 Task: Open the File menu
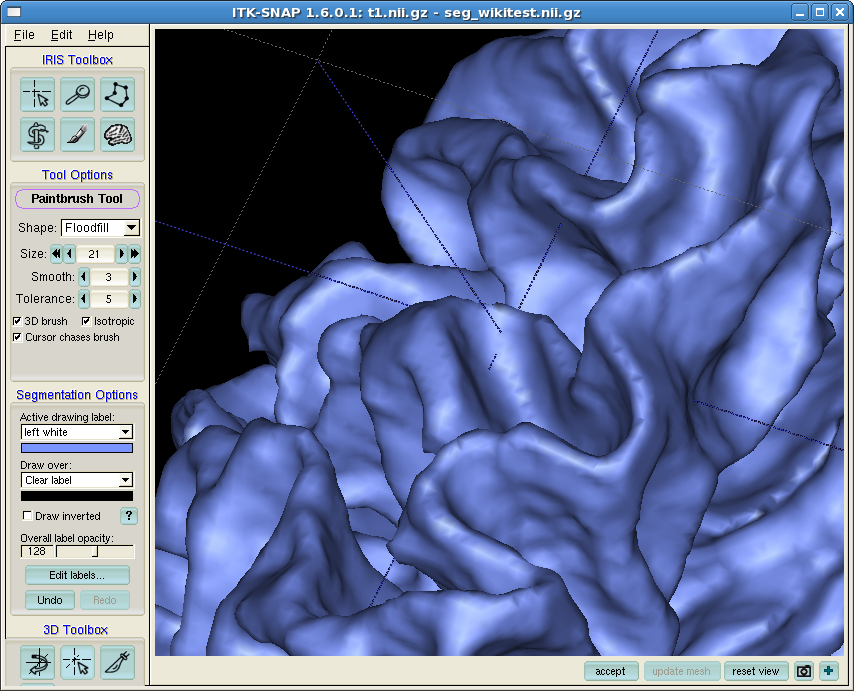click(x=24, y=35)
